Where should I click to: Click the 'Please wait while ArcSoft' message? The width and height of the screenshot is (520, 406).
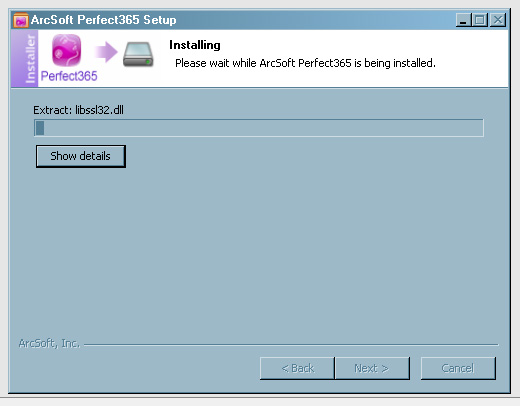click(x=305, y=63)
